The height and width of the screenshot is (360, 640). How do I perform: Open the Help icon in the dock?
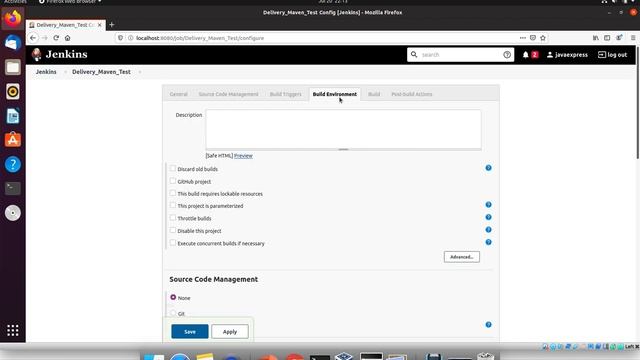coord(13,164)
